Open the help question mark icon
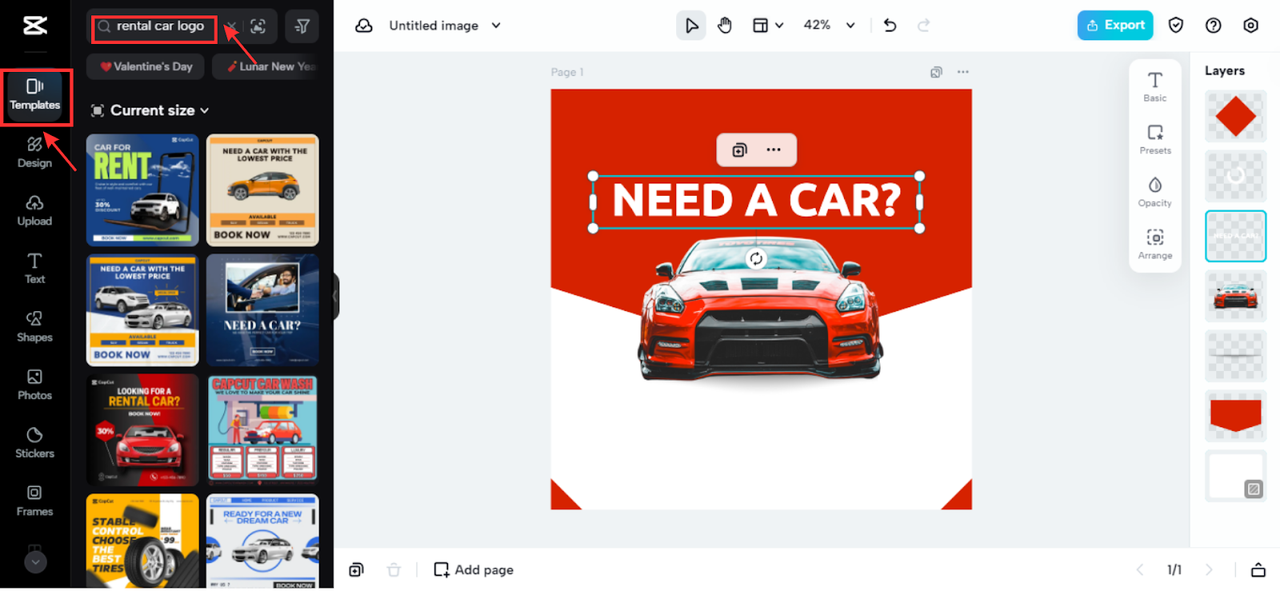Viewport: 1280px width, 595px height. pyautogui.click(x=1213, y=26)
